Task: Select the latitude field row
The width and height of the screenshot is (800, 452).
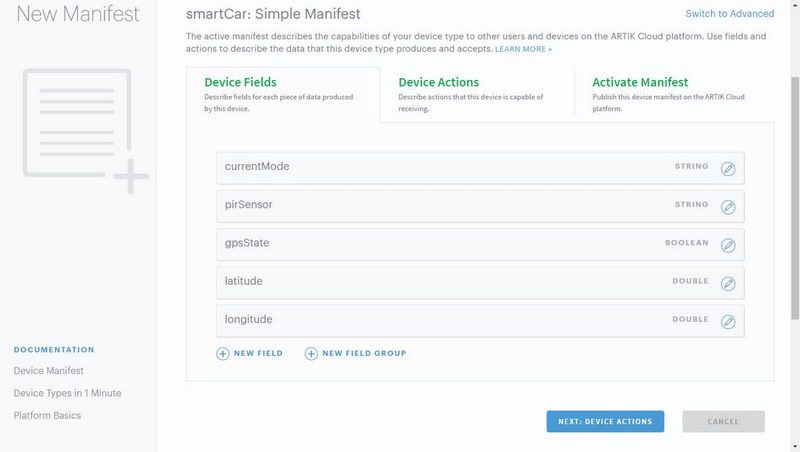Action: pyautogui.click(x=480, y=283)
